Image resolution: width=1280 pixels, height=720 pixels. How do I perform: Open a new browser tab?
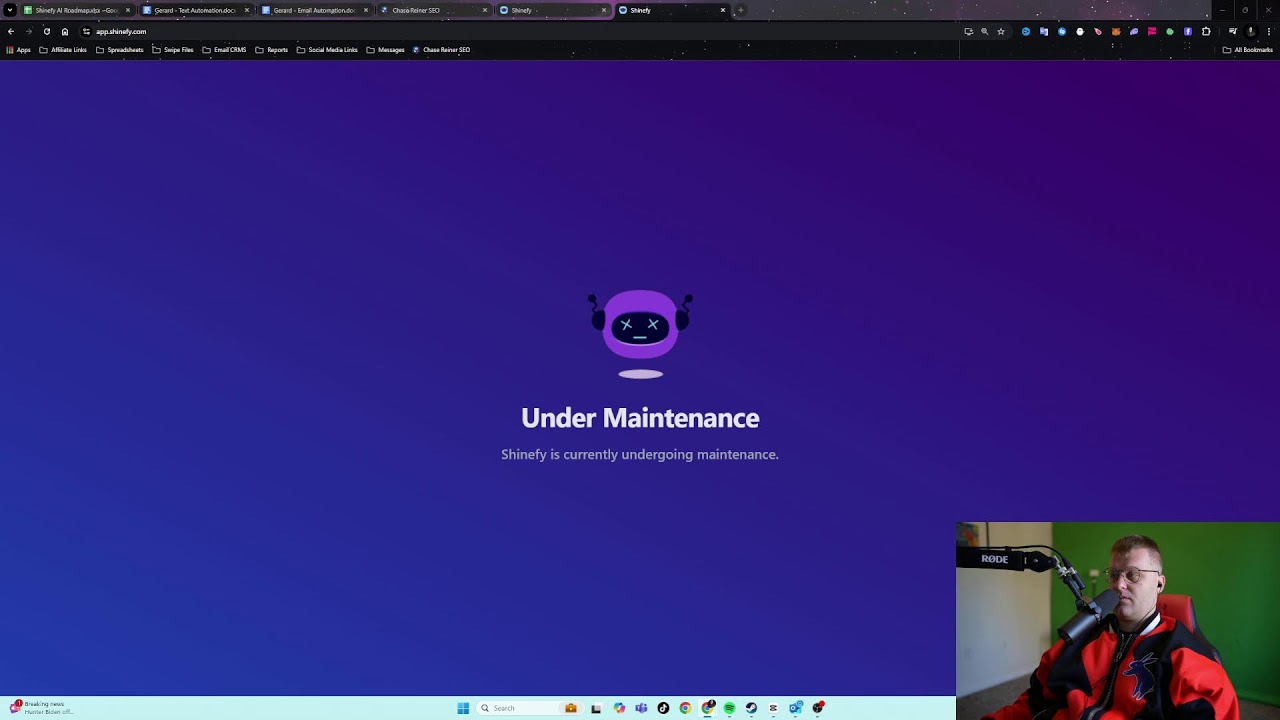click(740, 10)
